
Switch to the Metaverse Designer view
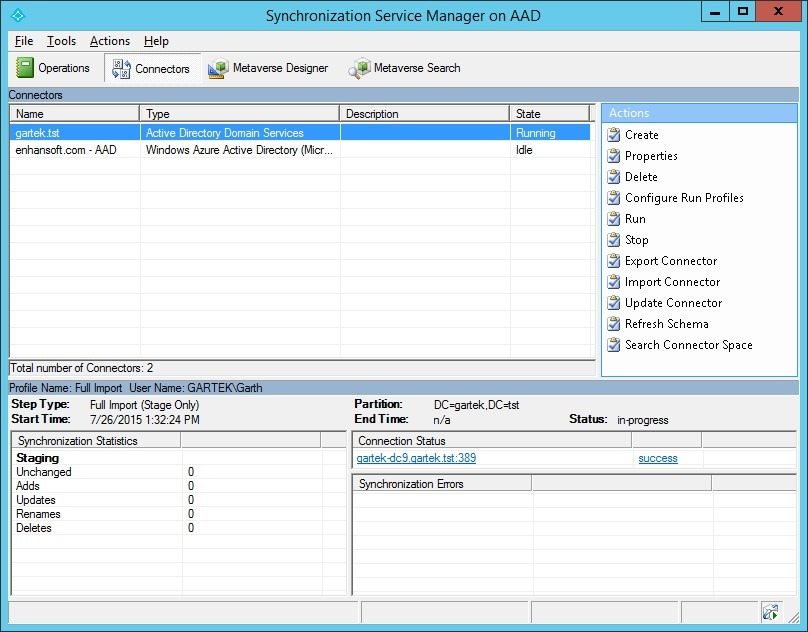268,68
